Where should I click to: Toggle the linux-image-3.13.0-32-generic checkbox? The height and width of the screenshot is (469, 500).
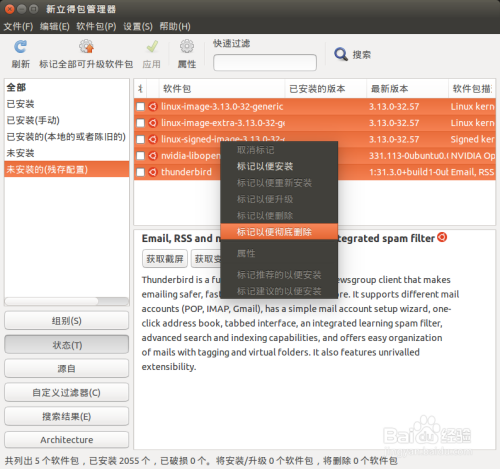(x=141, y=107)
